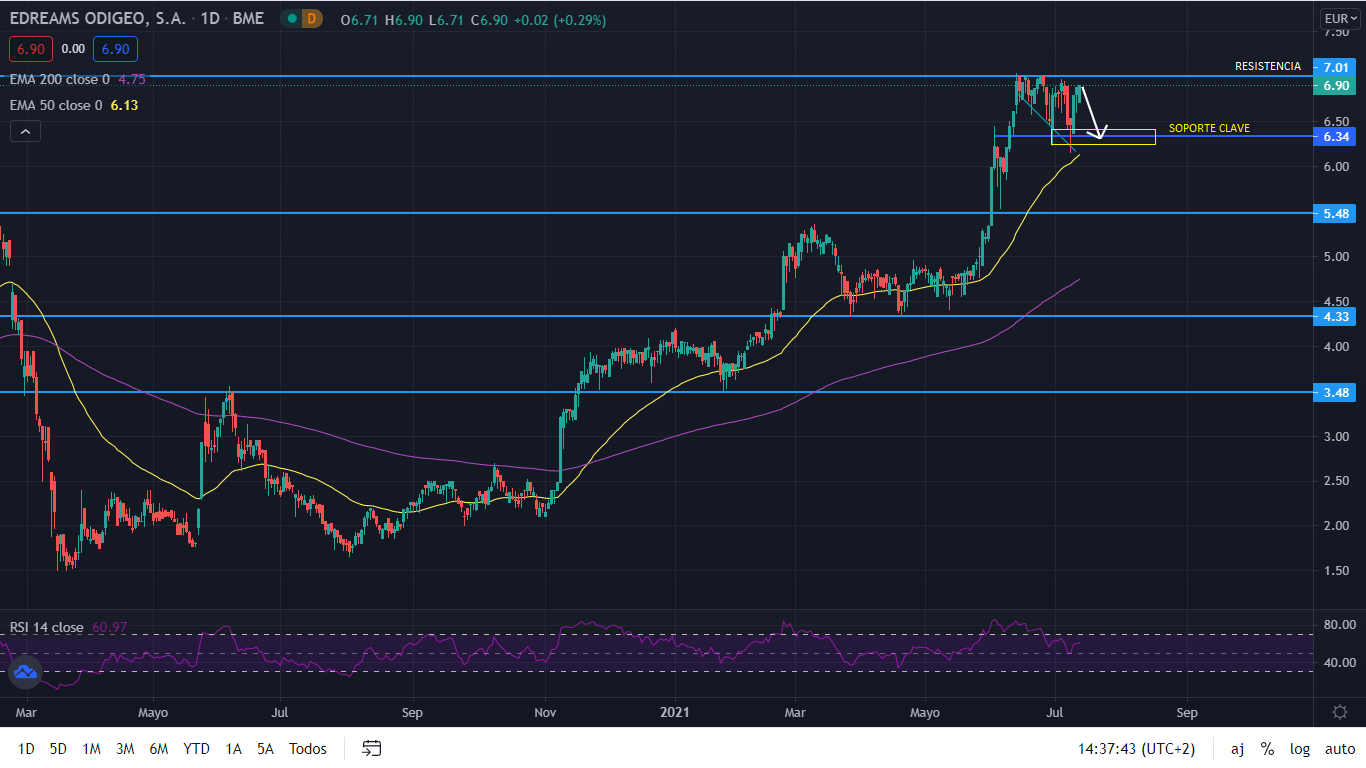Image resolution: width=1366 pixels, height=768 pixels.
Task: Collapse the indicator legend with chevron
Action: [25, 131]
